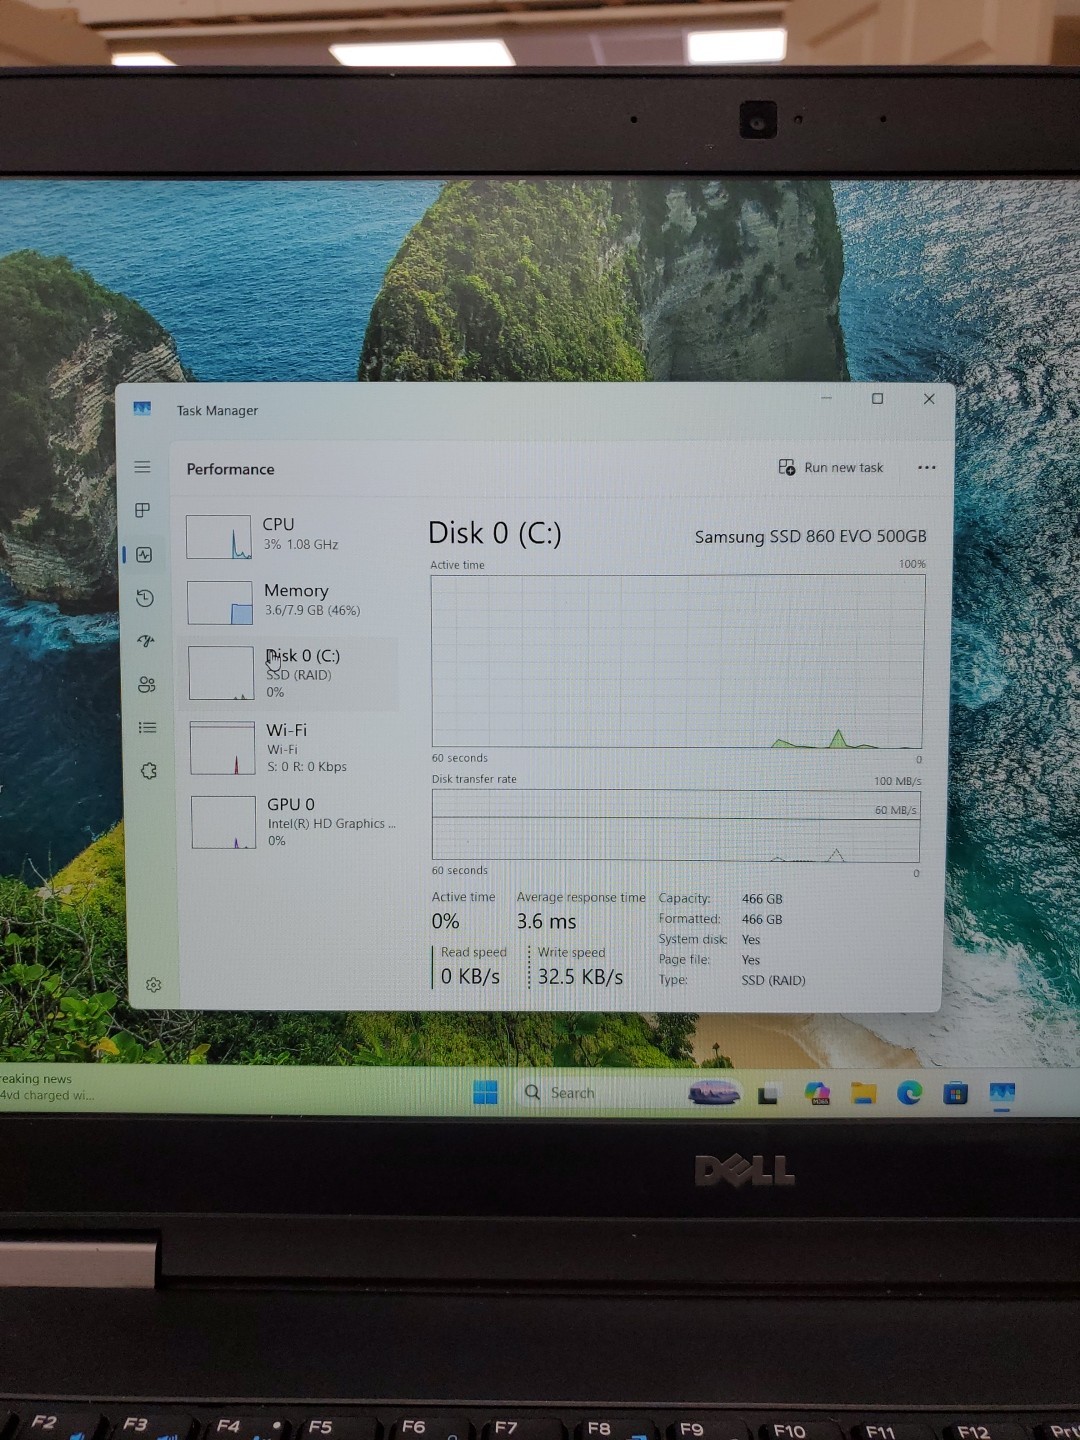Click the 3.6/7.9 GB (46%) memory text
The width and height of the screenshot is (1080, 1440).
tap(312, 610)
